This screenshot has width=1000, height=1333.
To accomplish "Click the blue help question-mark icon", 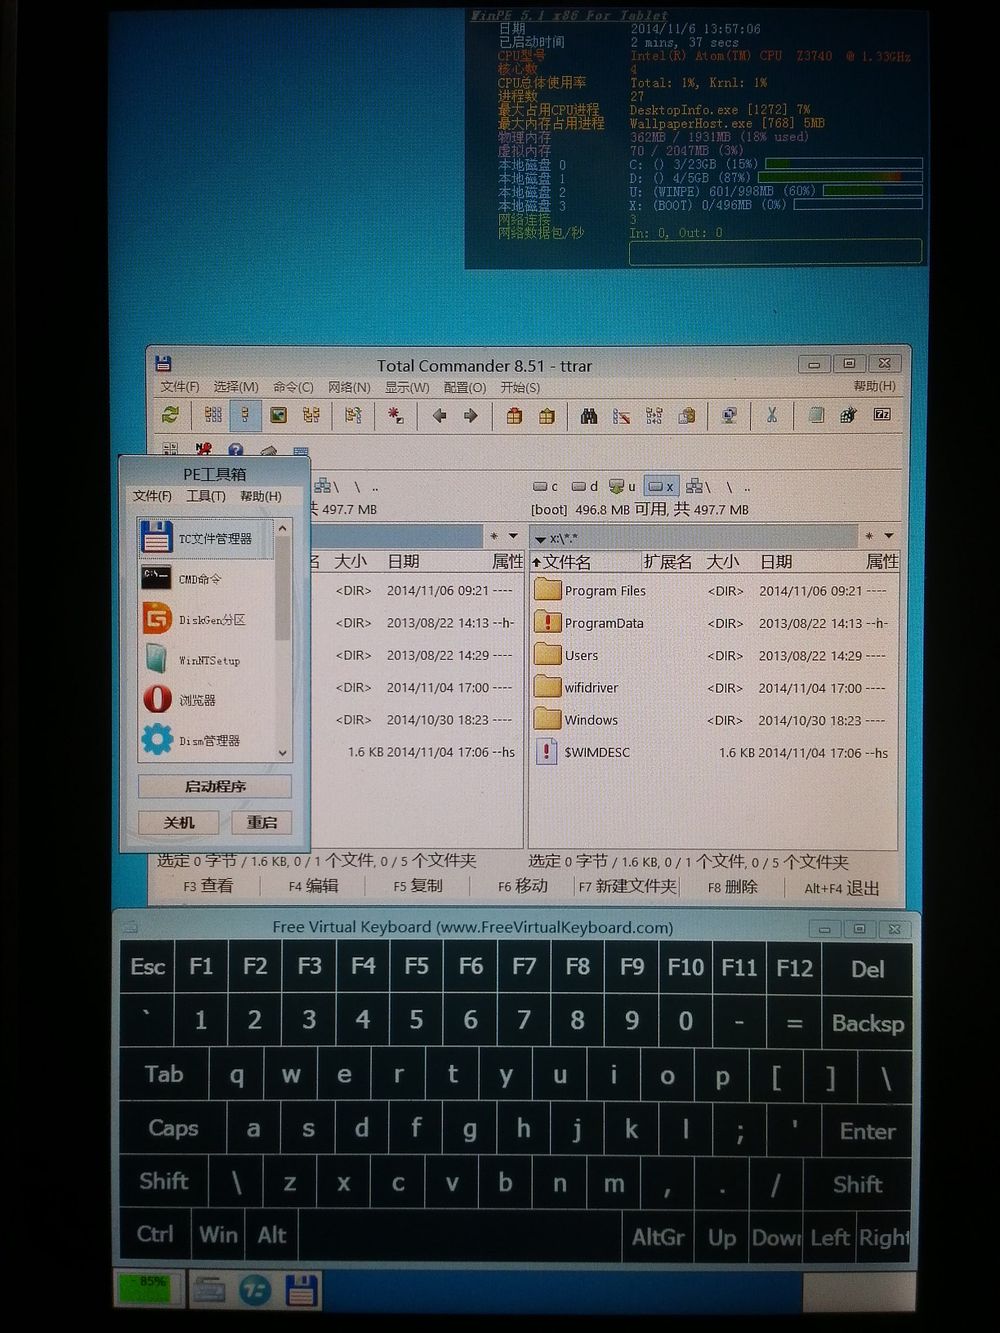I will coord(236,450).
